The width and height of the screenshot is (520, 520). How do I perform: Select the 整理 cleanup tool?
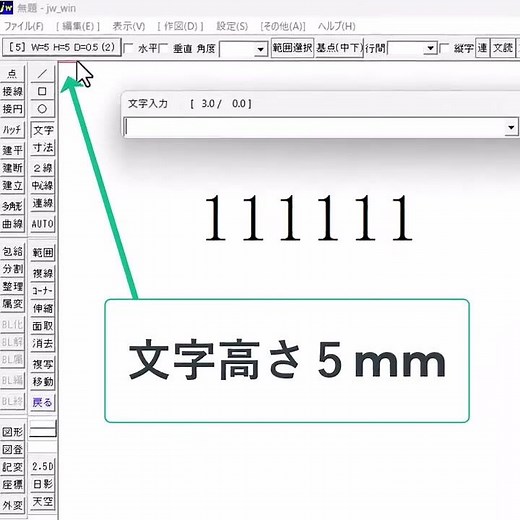pyautogui.click(x=12, y=286)
